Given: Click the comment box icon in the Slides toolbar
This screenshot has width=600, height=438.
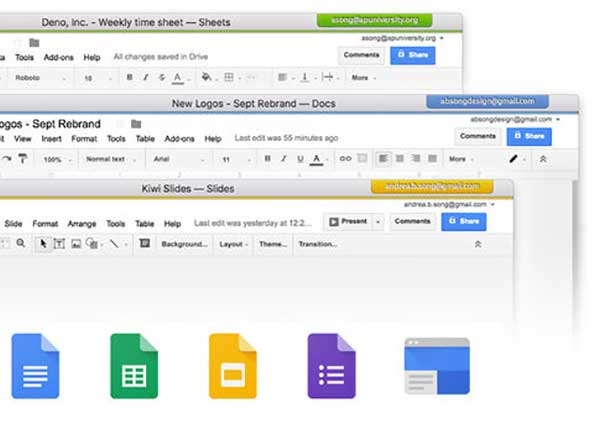Looking at the screenshot, I should pyautogui.click(x=145, y=243).
